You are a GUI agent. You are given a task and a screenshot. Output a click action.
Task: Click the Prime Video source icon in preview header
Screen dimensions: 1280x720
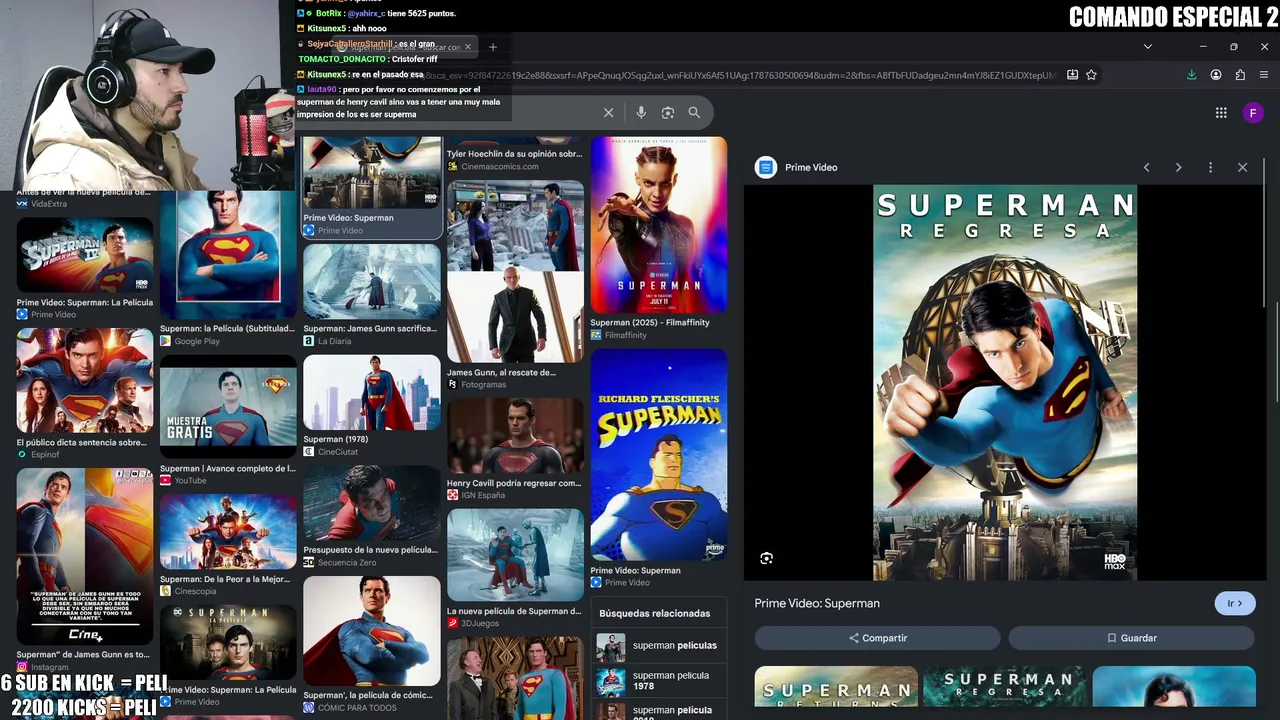pos(766,167)
